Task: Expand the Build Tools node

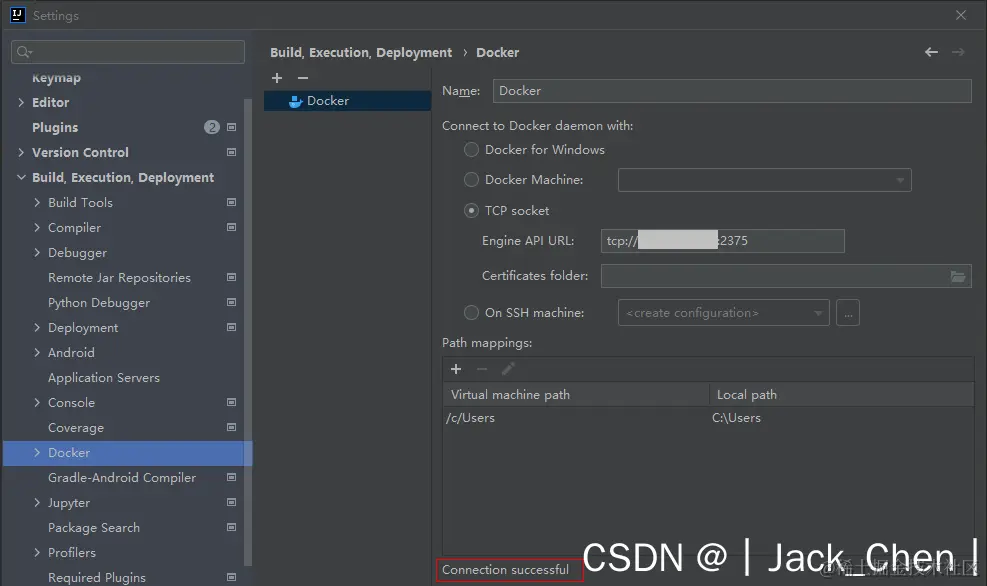Action: 37,202
